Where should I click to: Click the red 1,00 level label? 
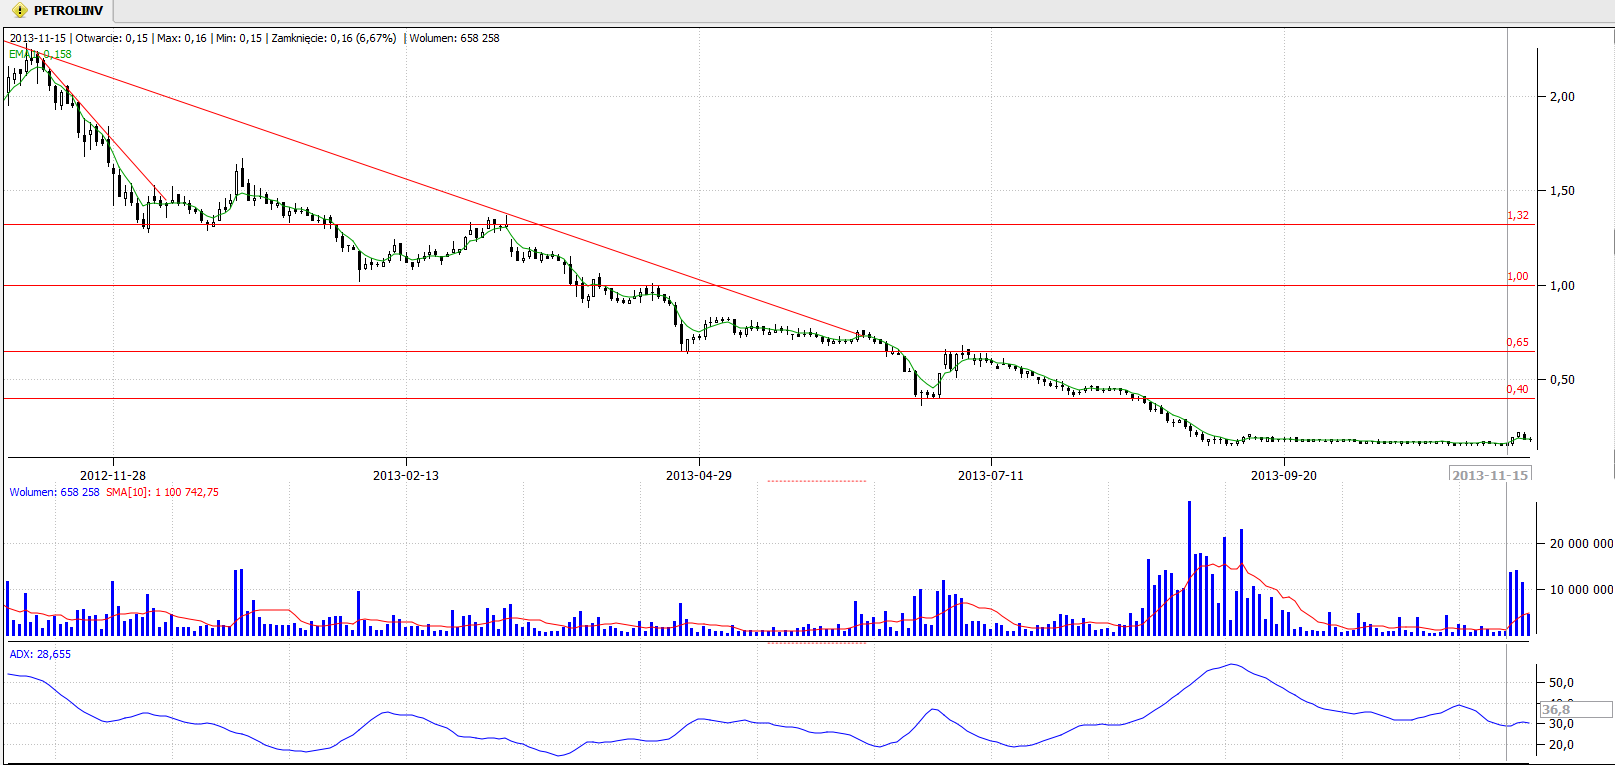[x=1518, y=276]
